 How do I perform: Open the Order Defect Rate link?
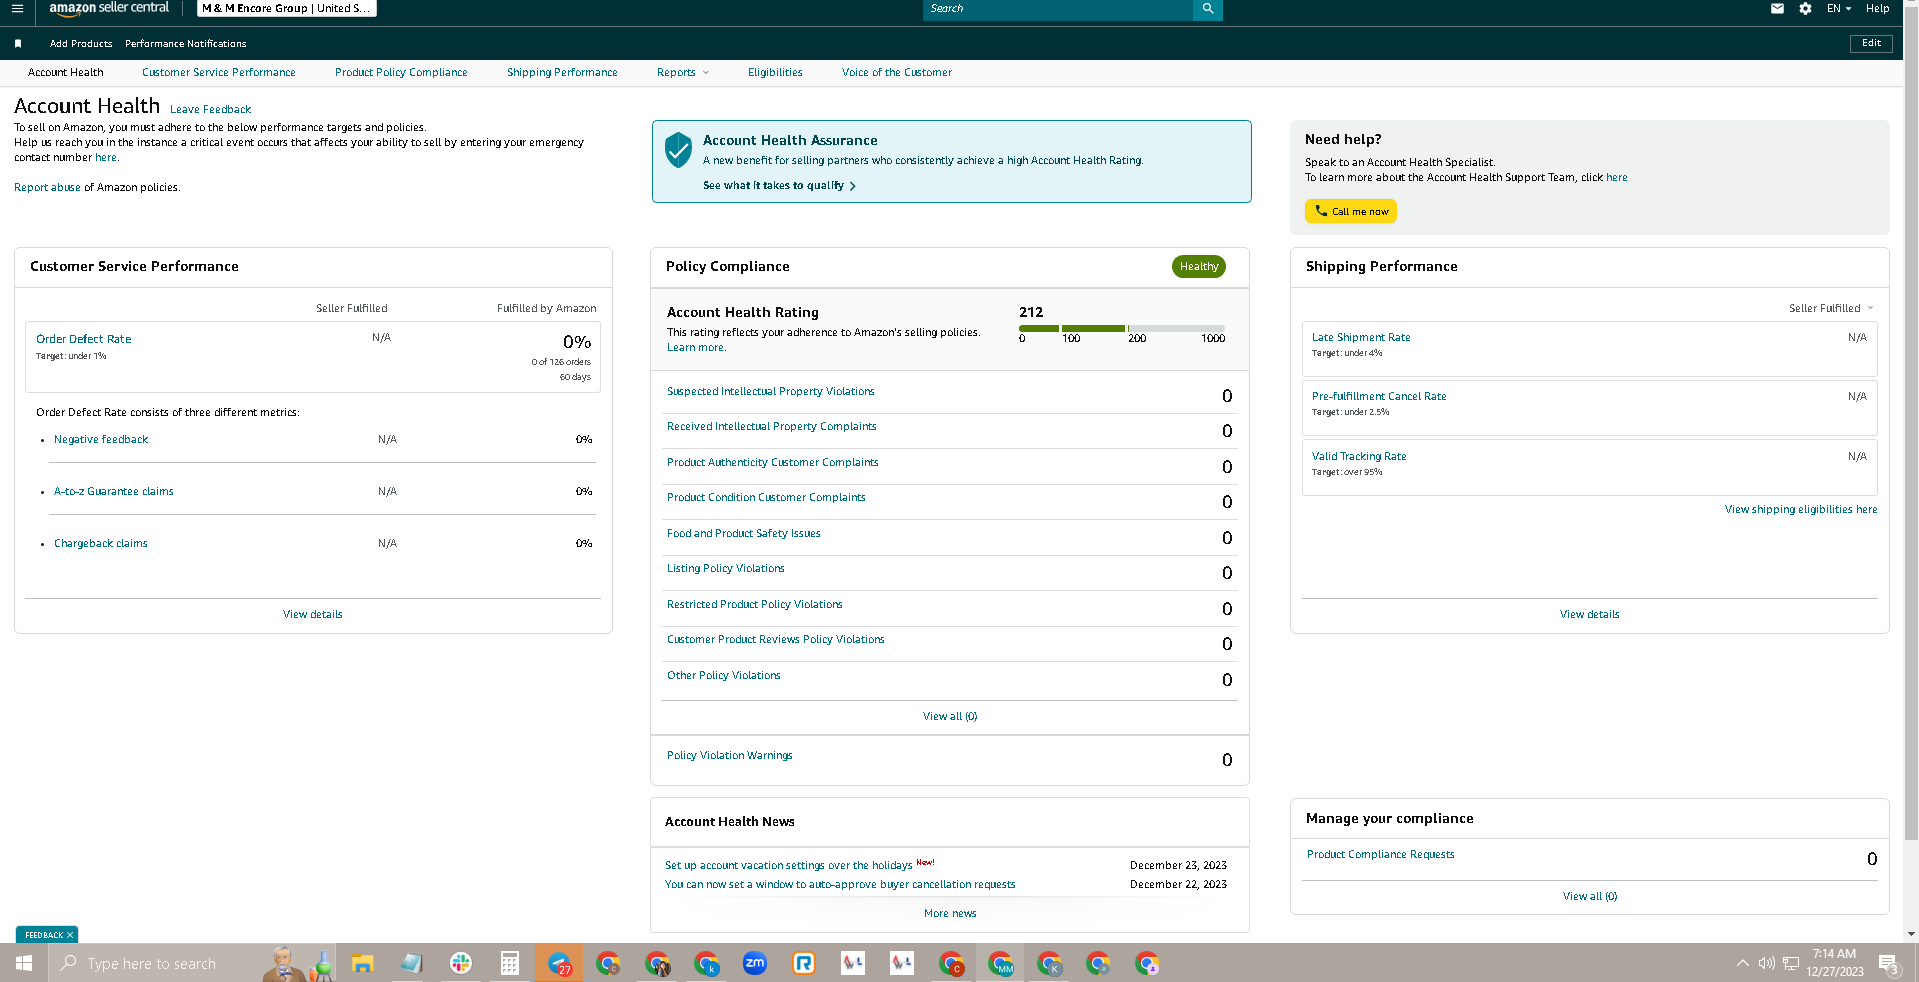(x=83, y=339)
